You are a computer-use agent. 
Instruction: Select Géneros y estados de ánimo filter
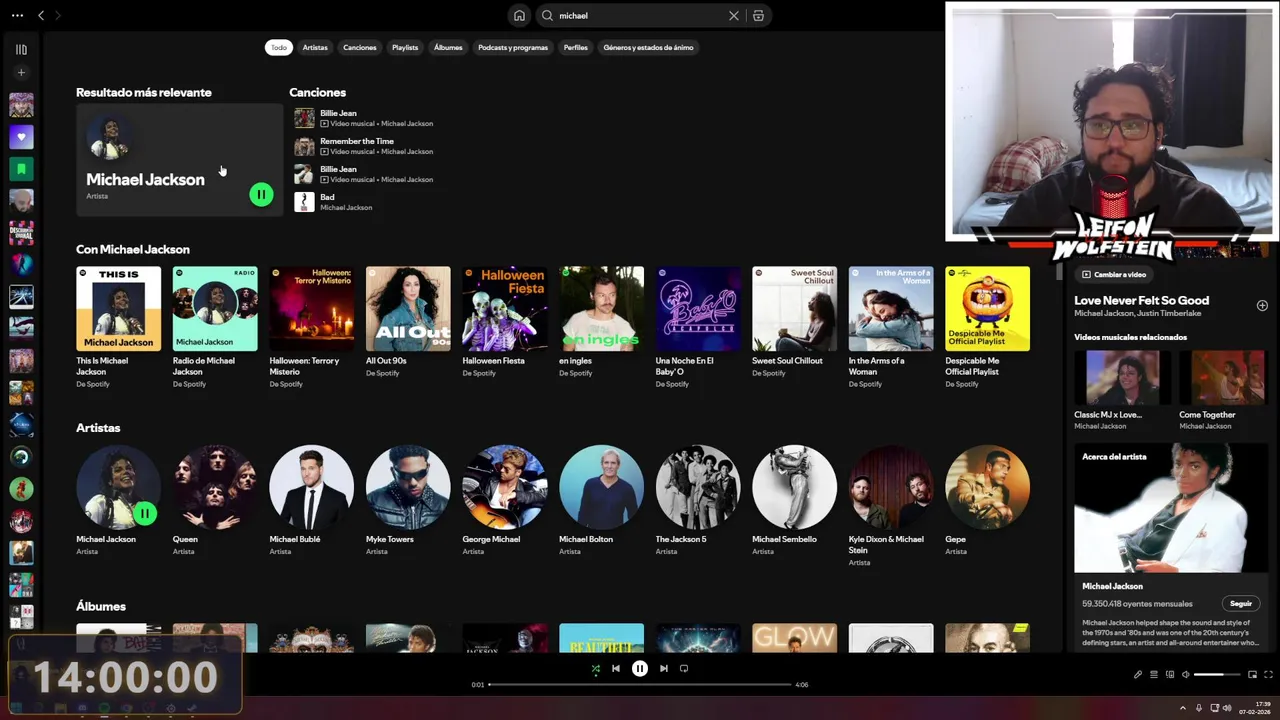point(648,47)
